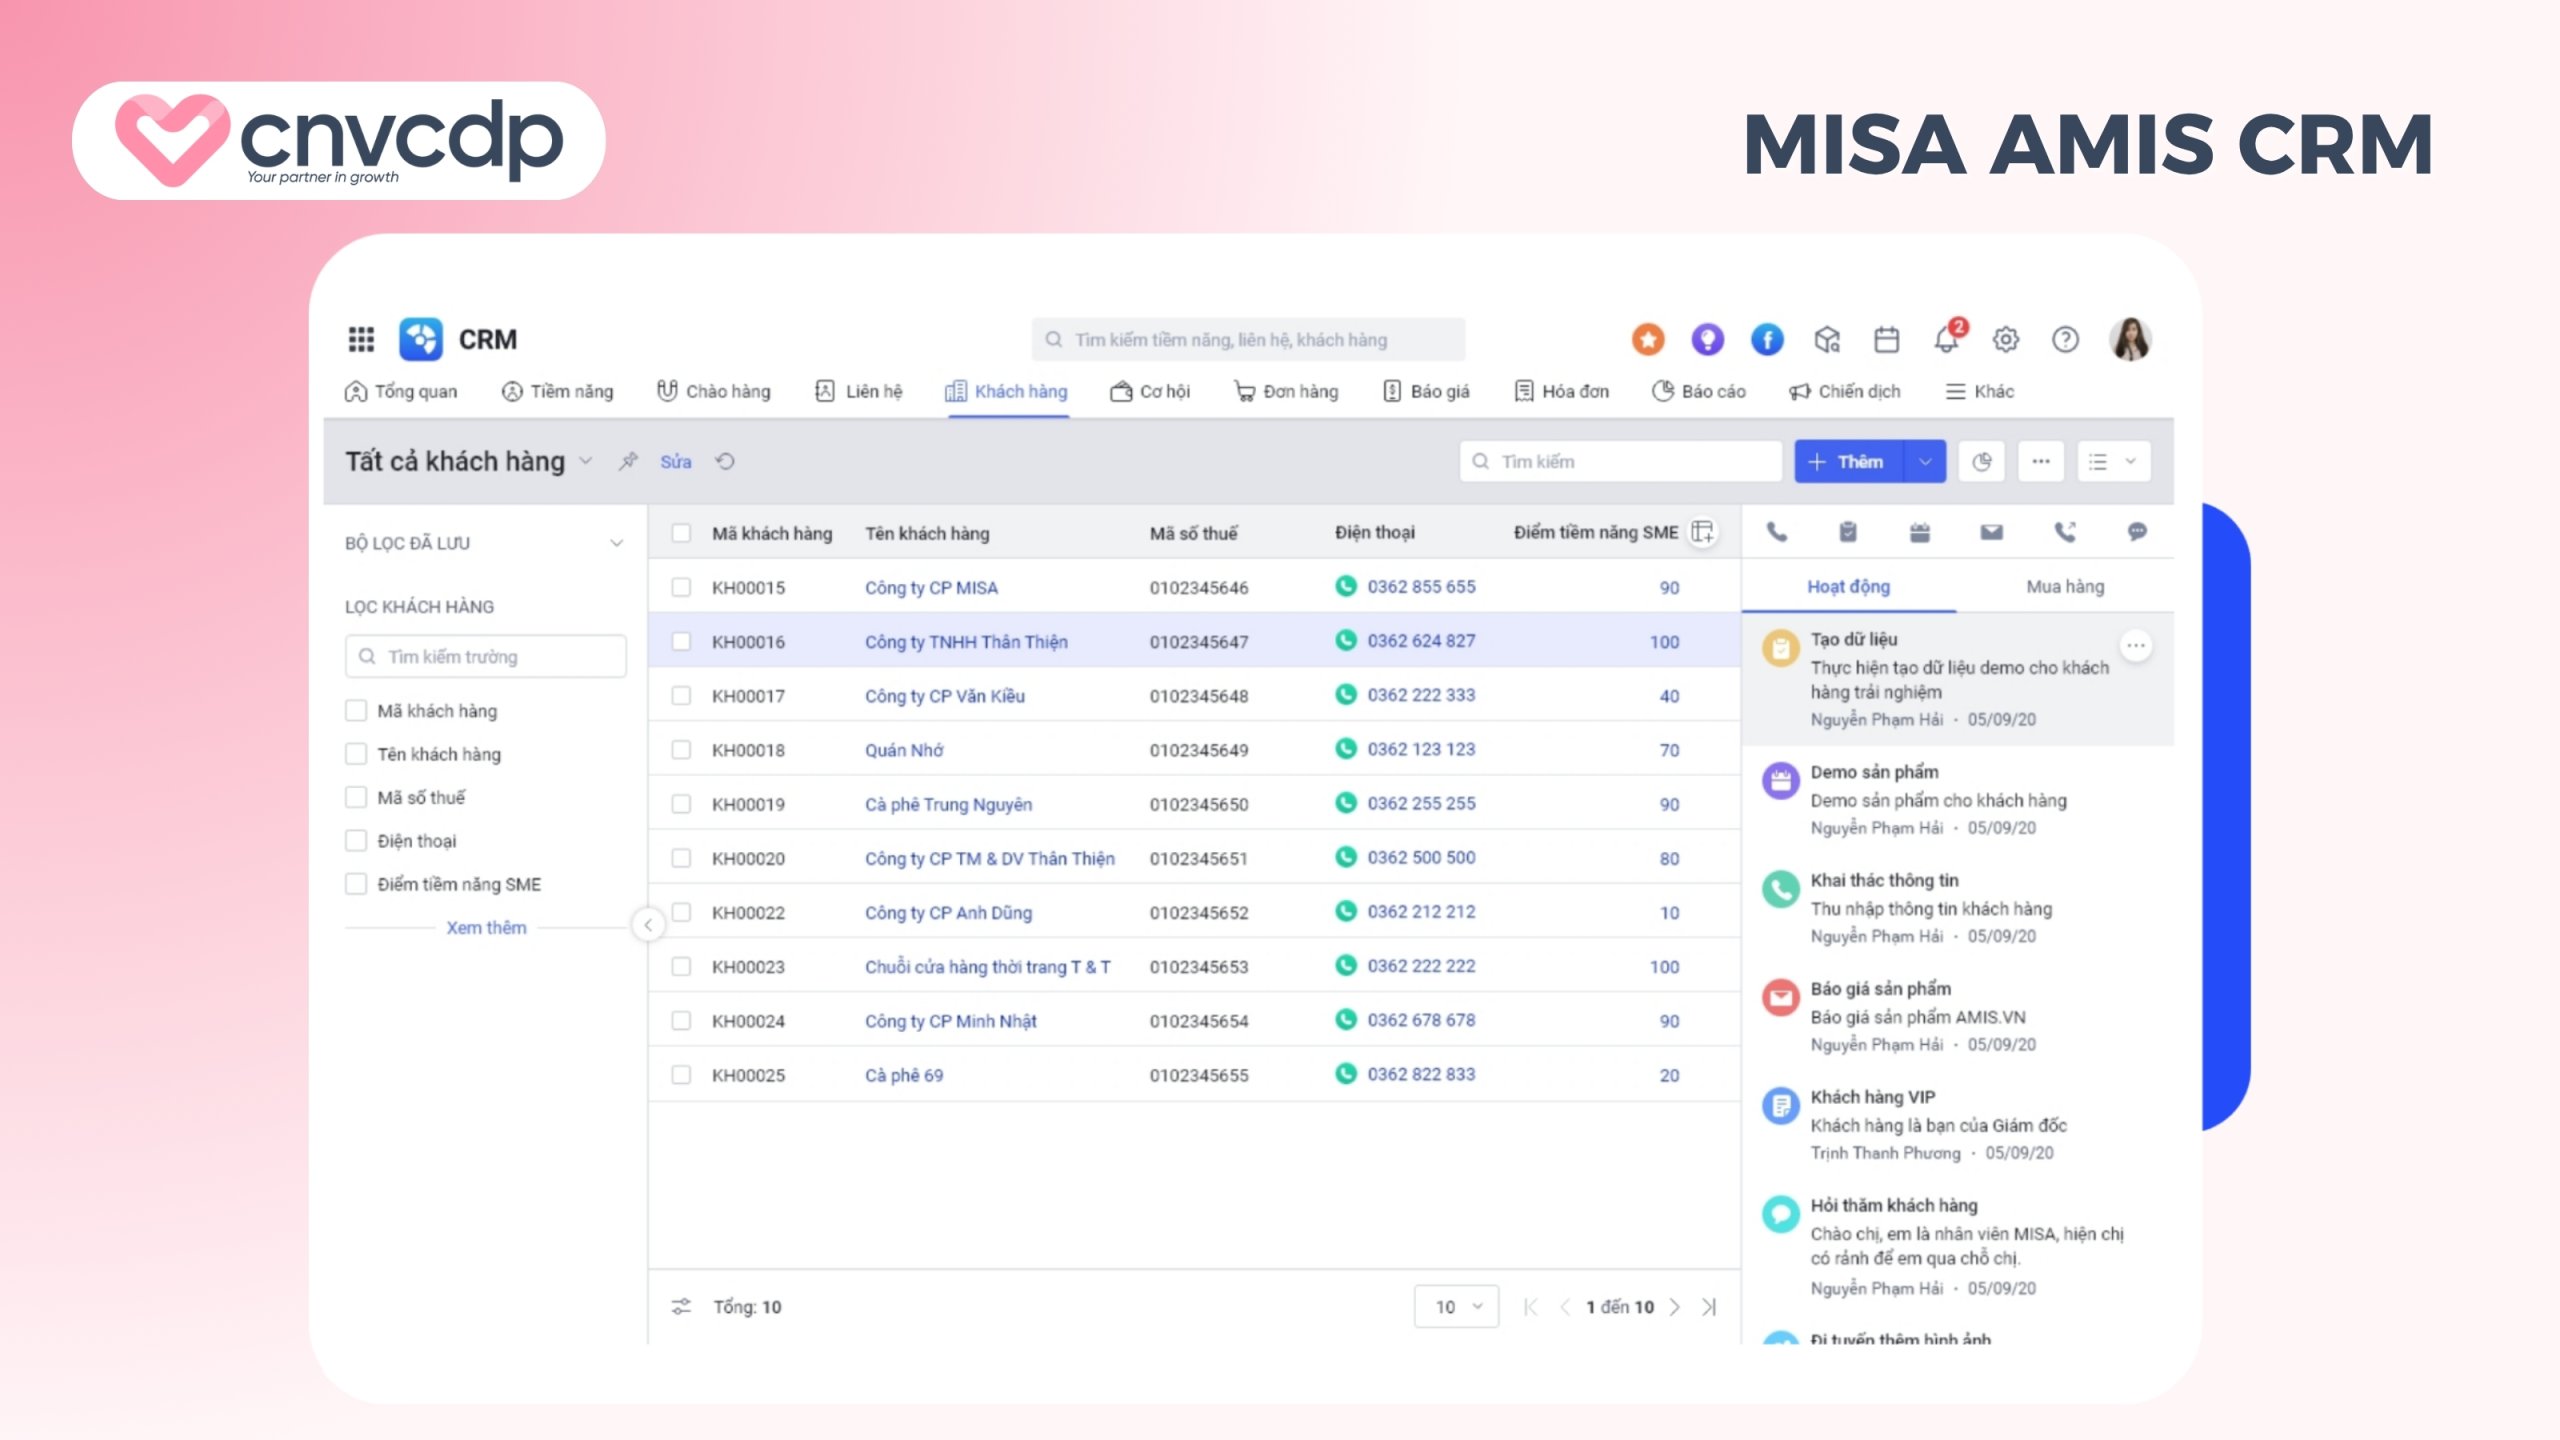Open the calendar icon in top bar
The width and height of the screenshot is (2560, 1440).
[1886, 340]
